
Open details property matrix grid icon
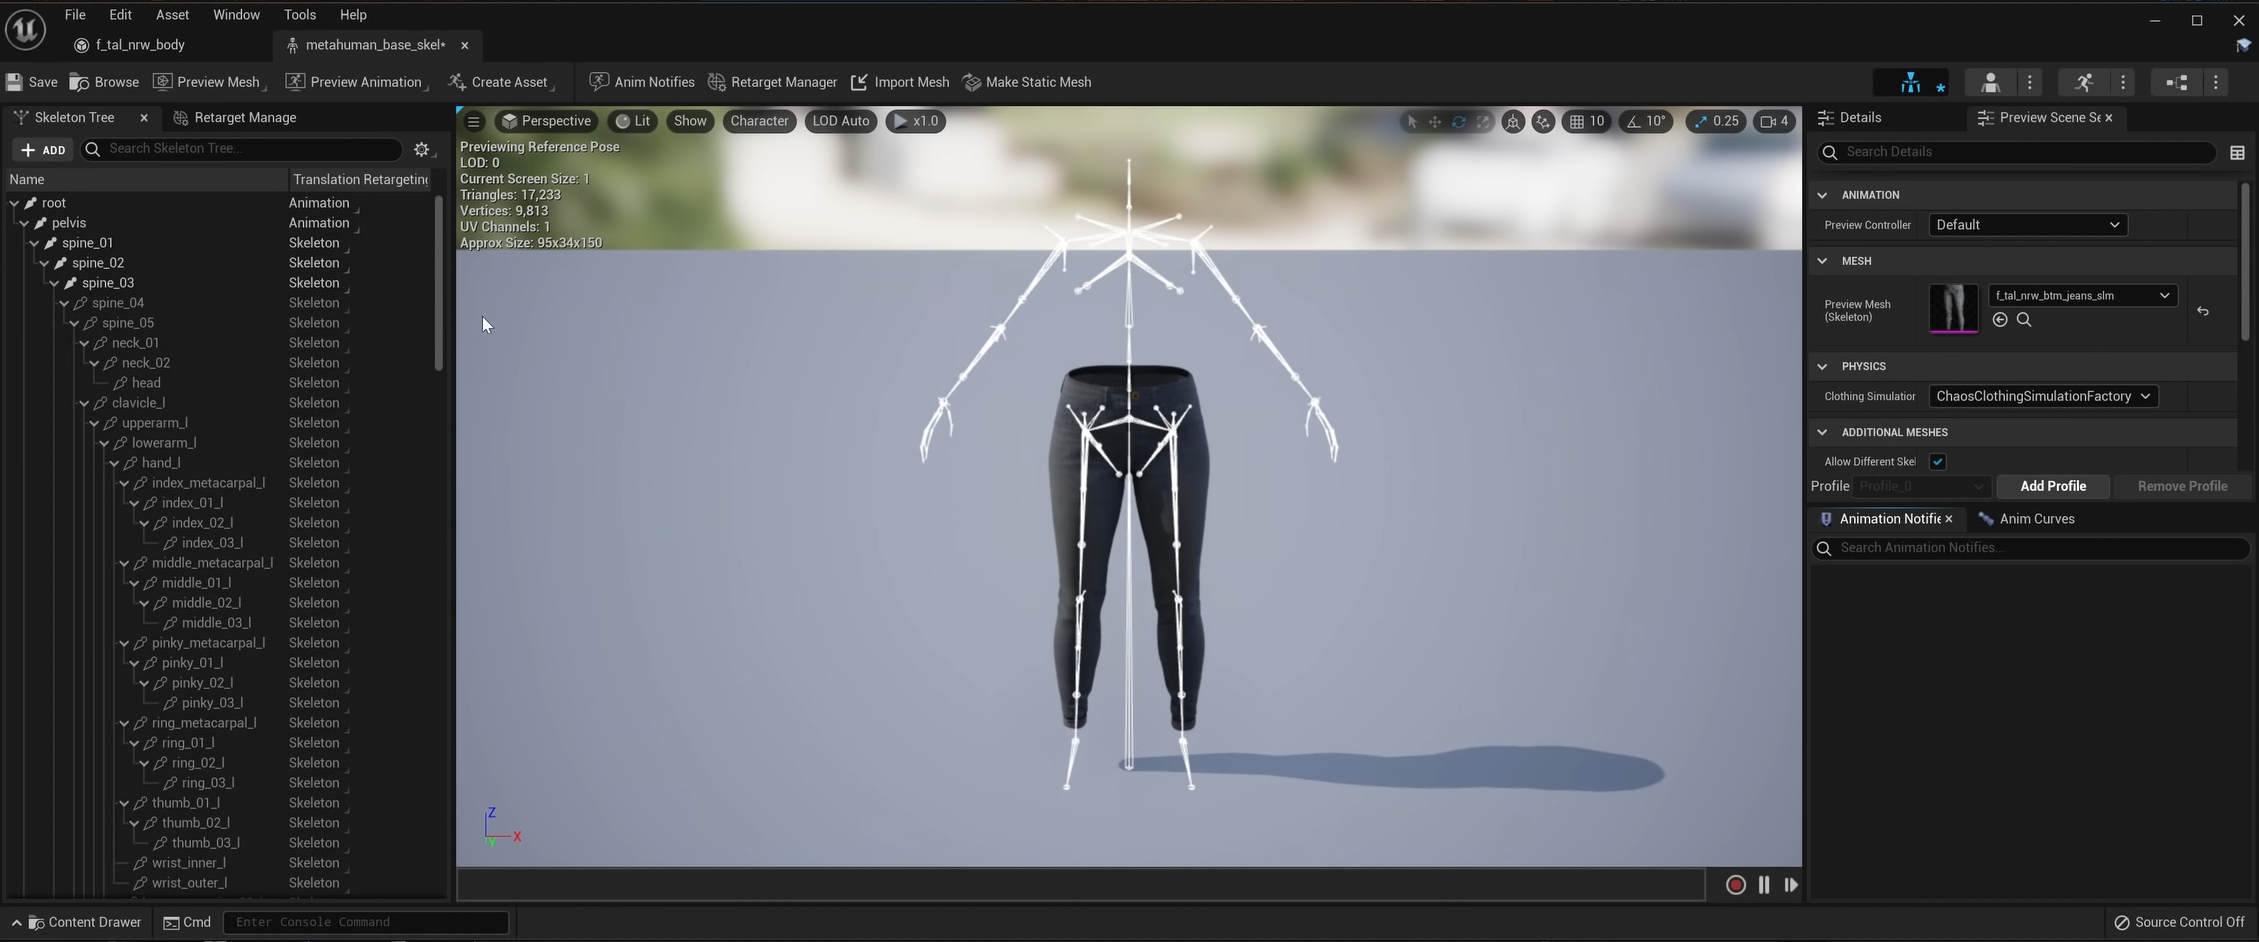point(2237,152)
